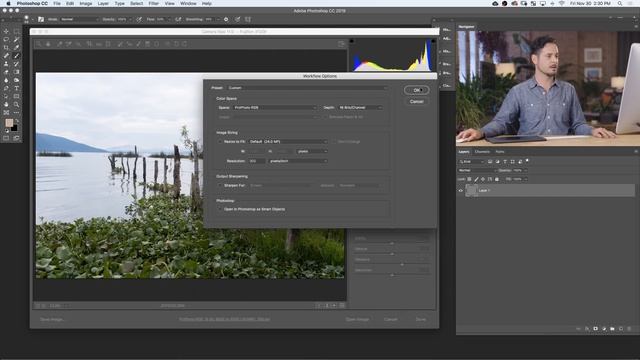Click Camera Raw hand tool icon
Viewport: 640px width, 360px height.
coord(48,44)
